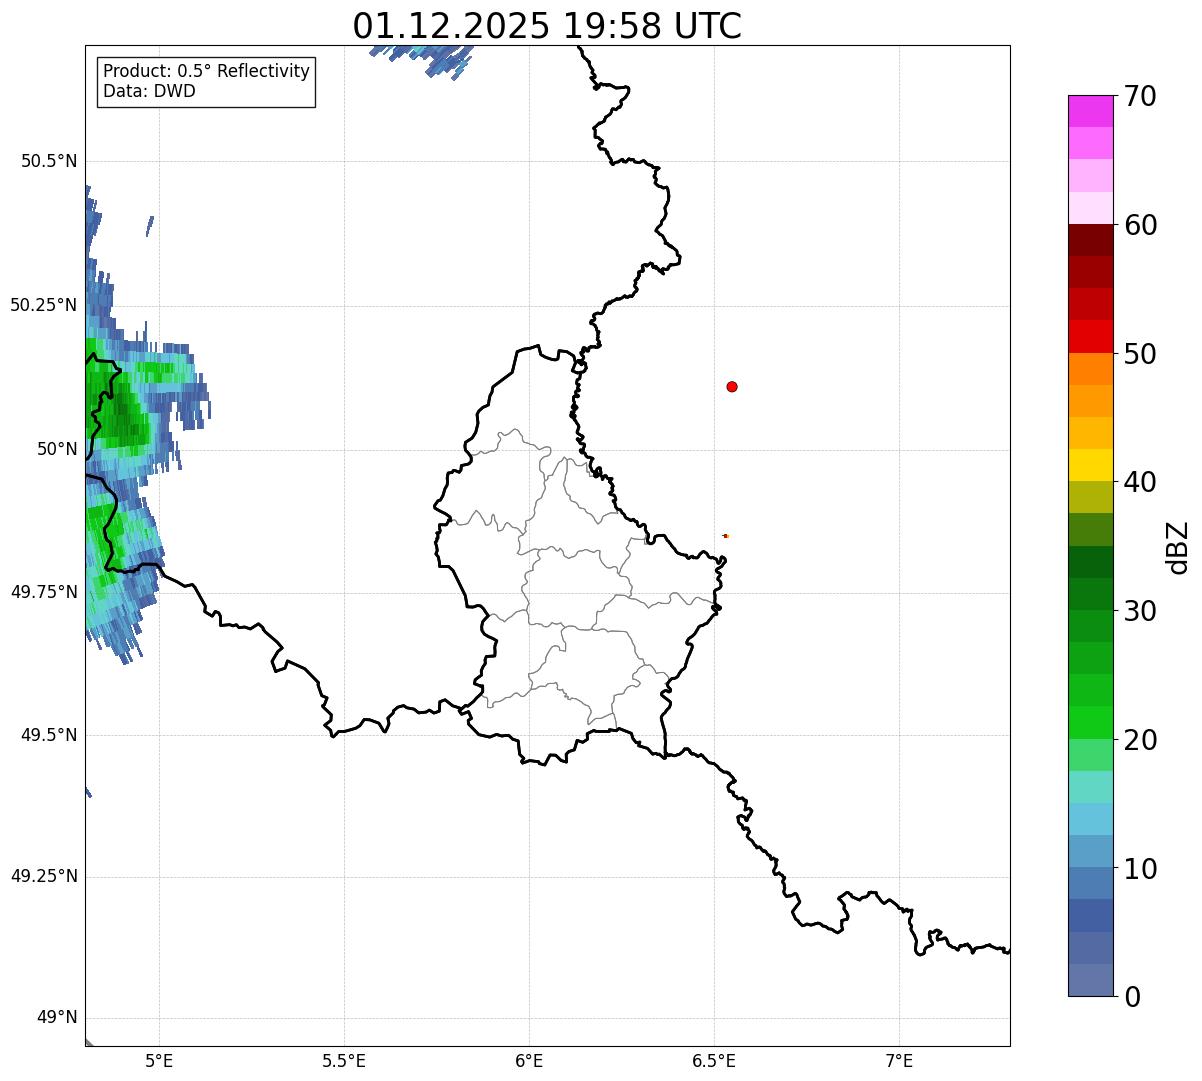
Task: Click the "Product: 0.5° Reflectivity" legend line
Action: coord(206,72)
